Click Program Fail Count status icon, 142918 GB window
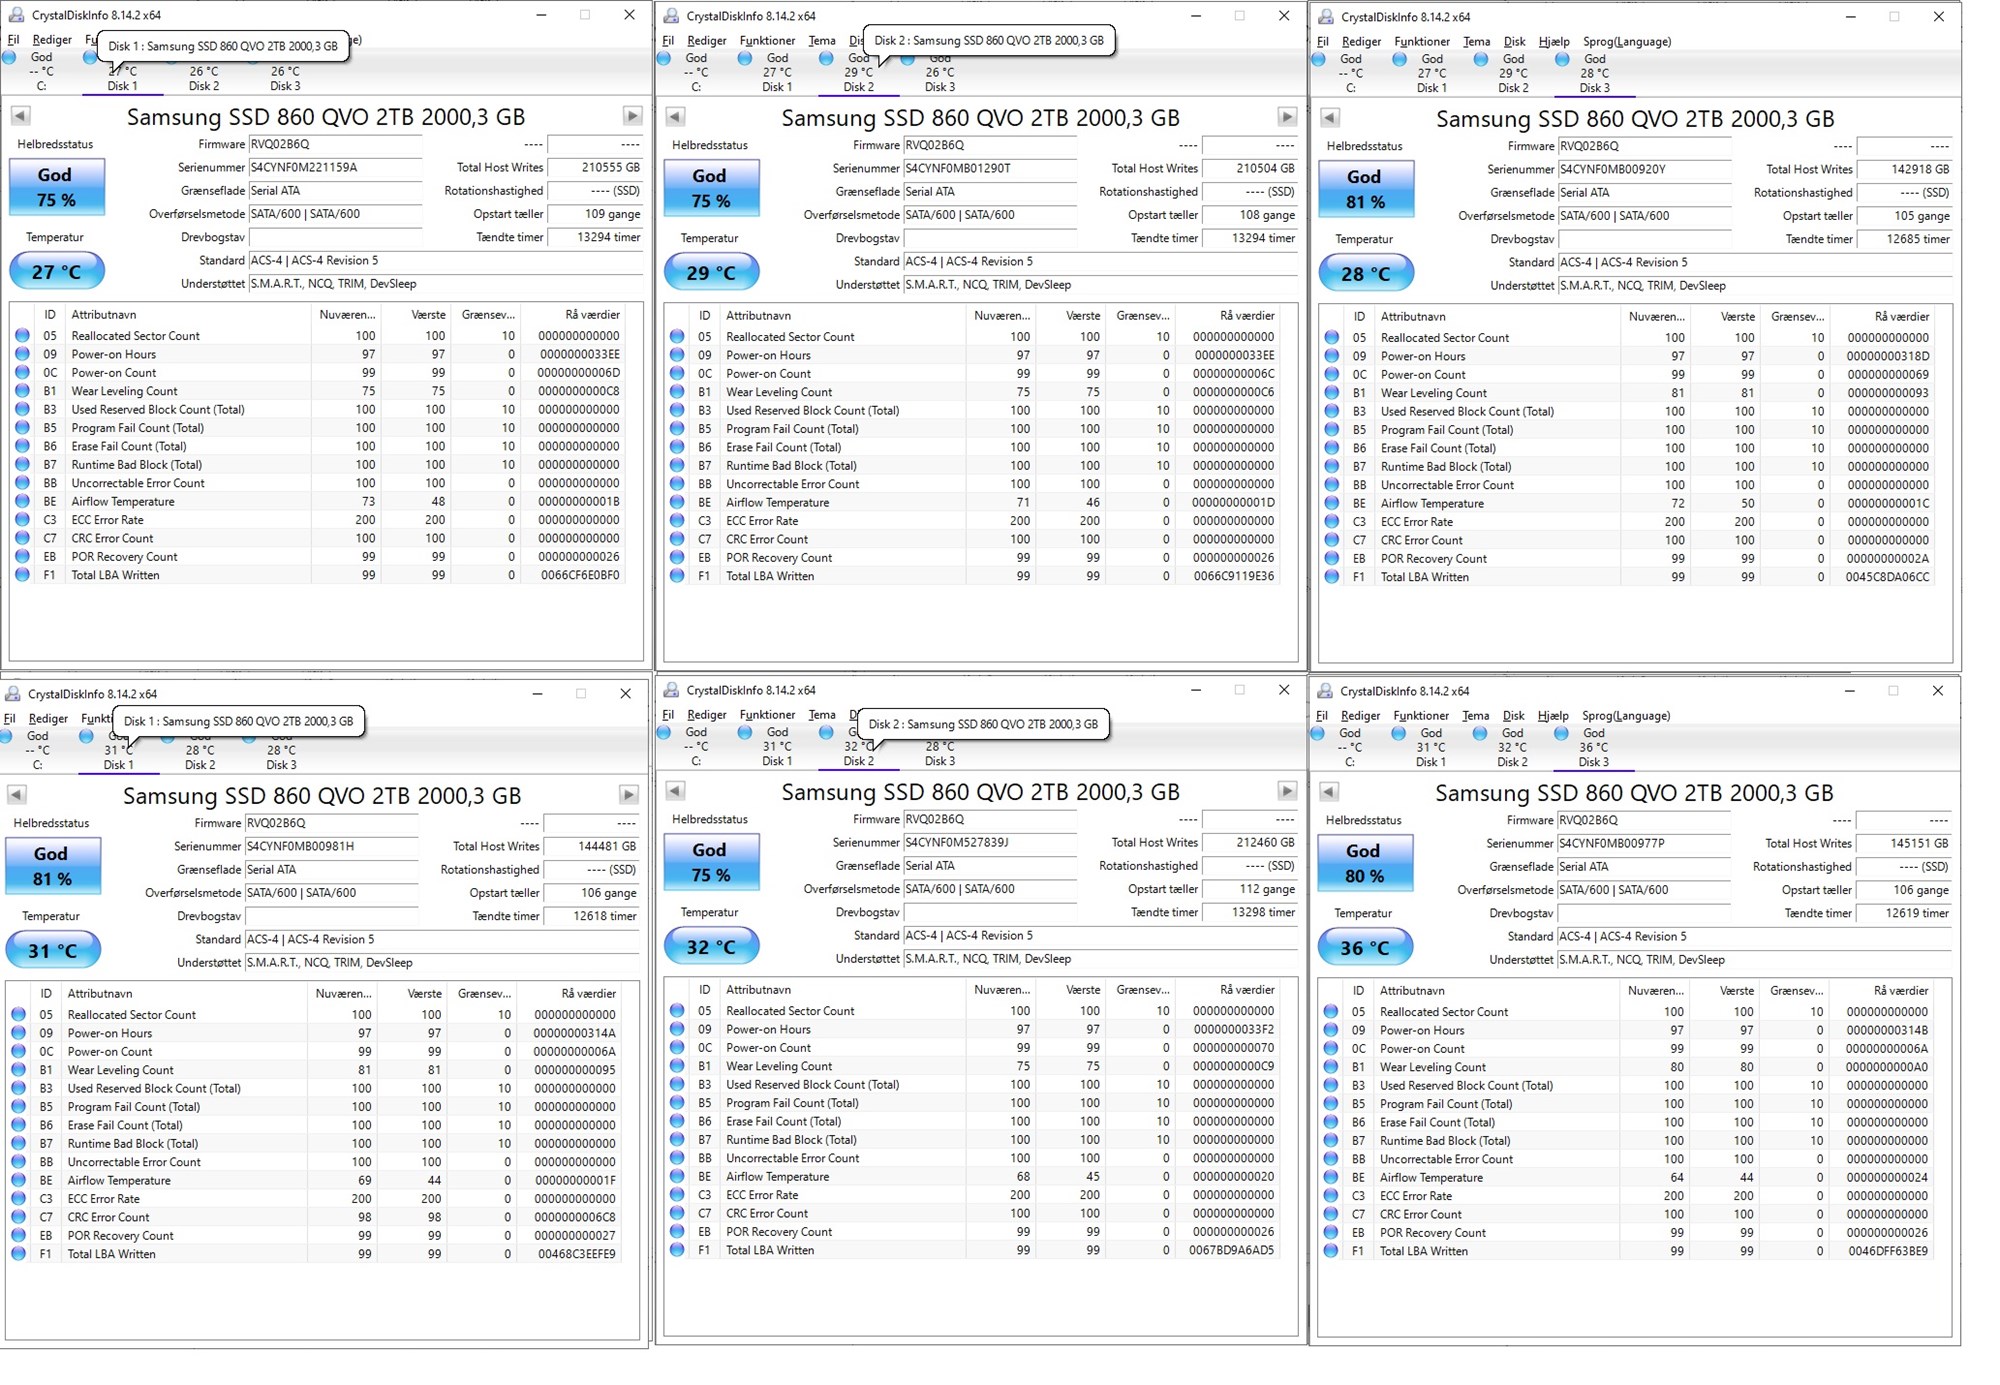 coord(1332,430)
